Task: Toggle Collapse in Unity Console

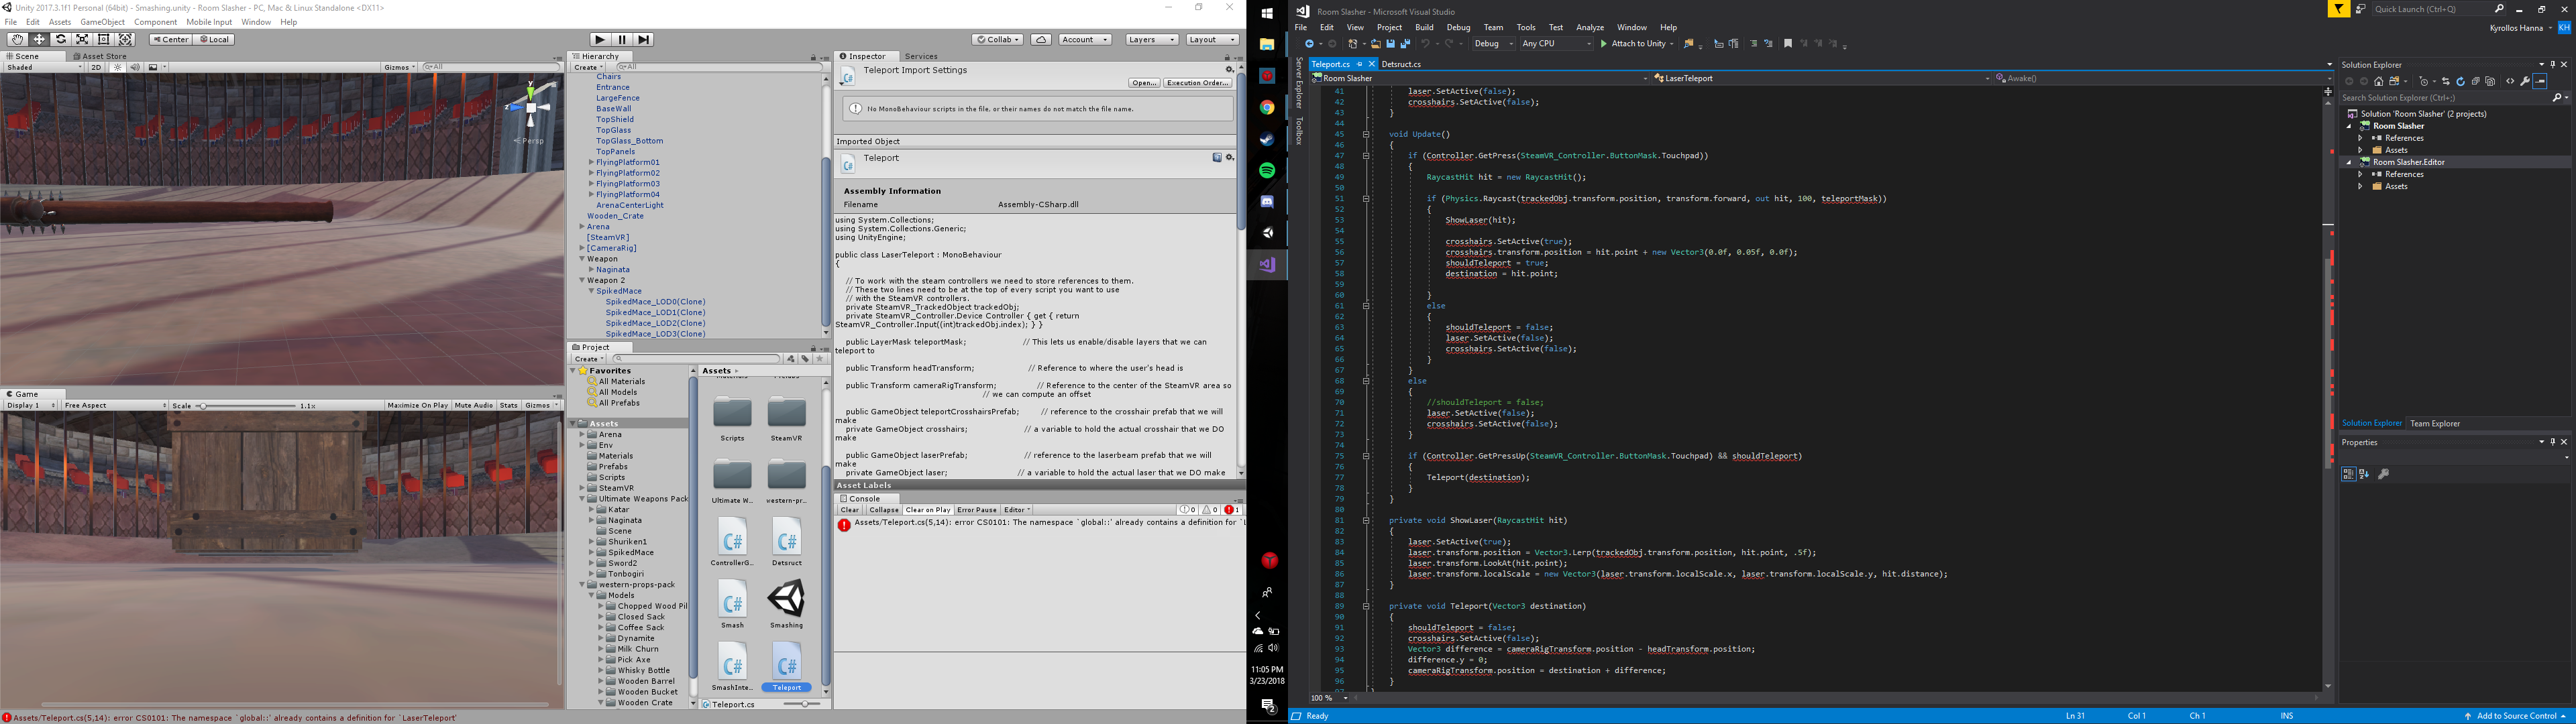Action: 883,510
